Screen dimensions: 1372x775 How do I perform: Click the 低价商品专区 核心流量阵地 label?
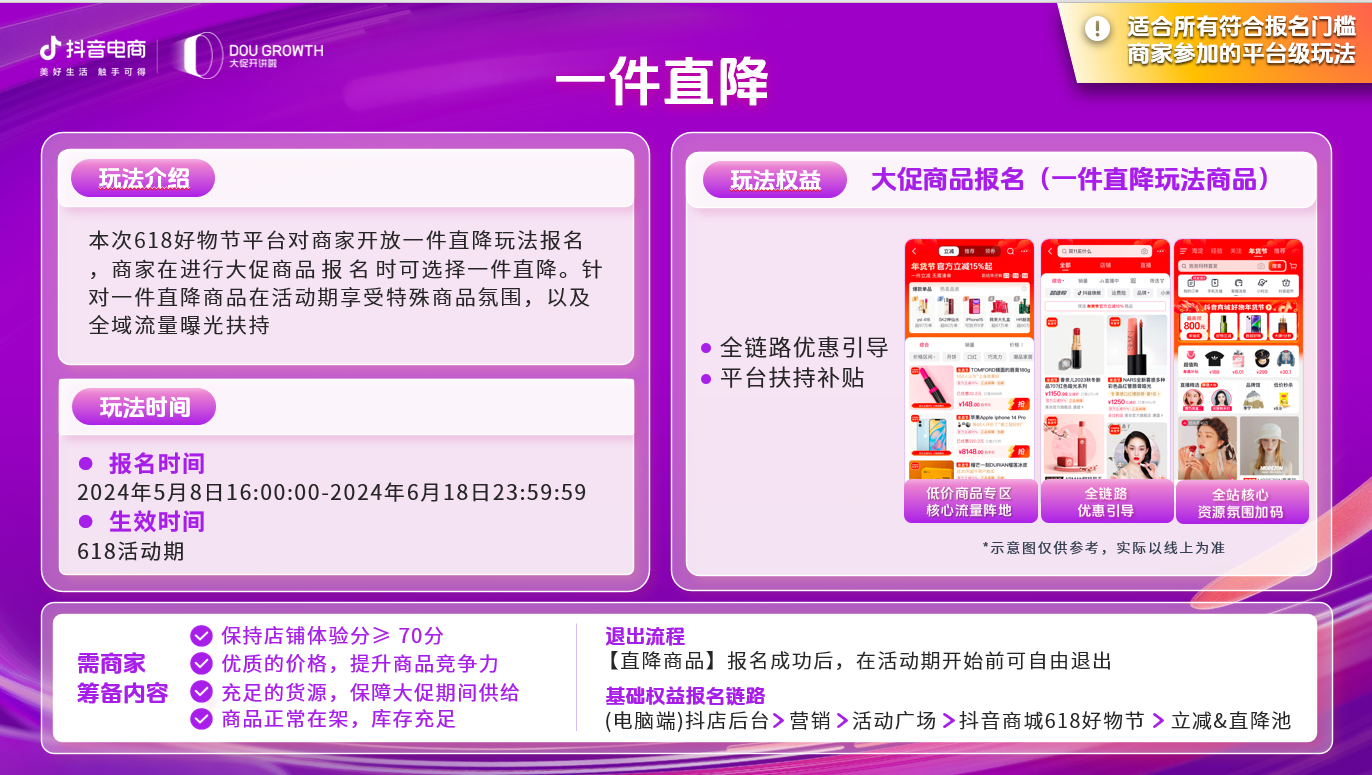pos(969,501)
